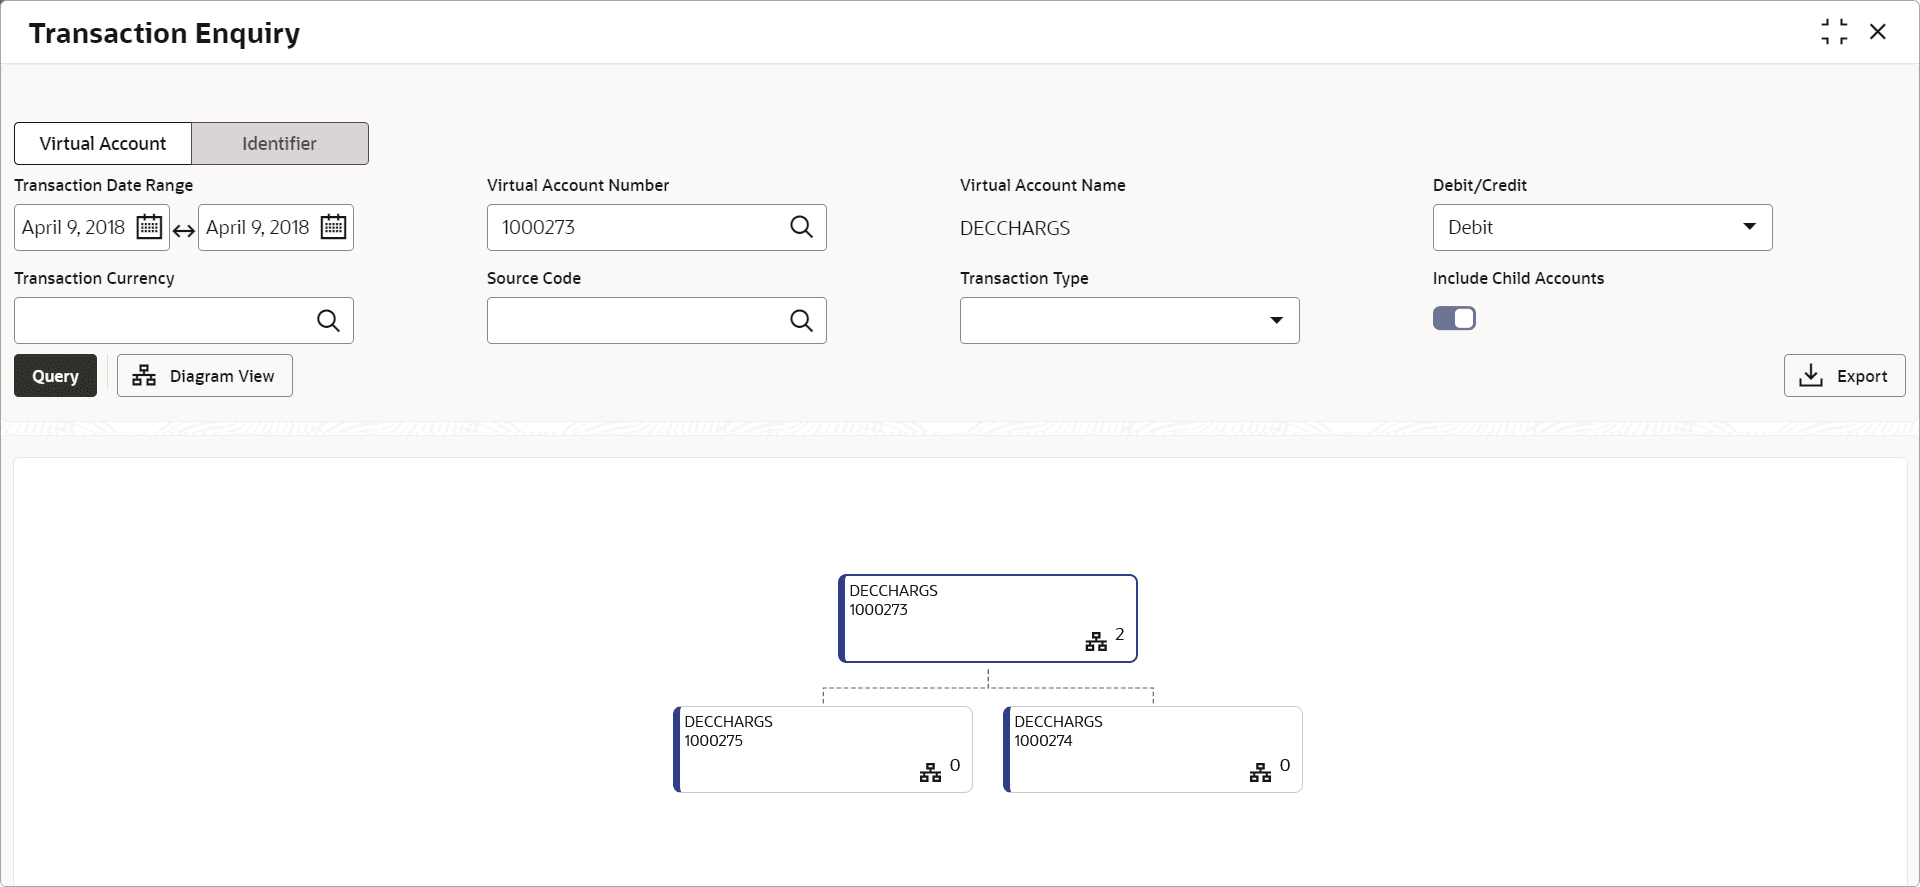
Task: Click the Transaction Currency search icon
Action: pyautogui.click(x=328, y=320)
